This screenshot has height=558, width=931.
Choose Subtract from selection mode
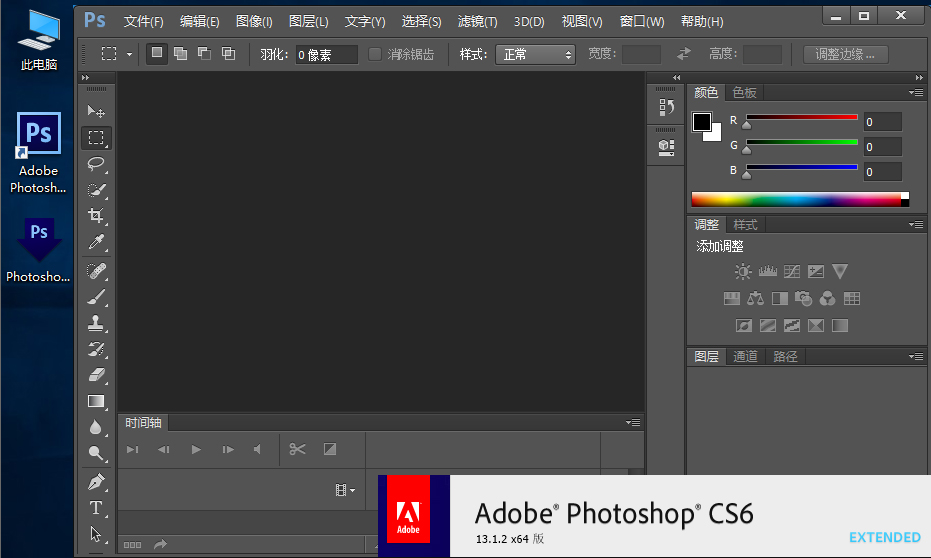point(204,54)
